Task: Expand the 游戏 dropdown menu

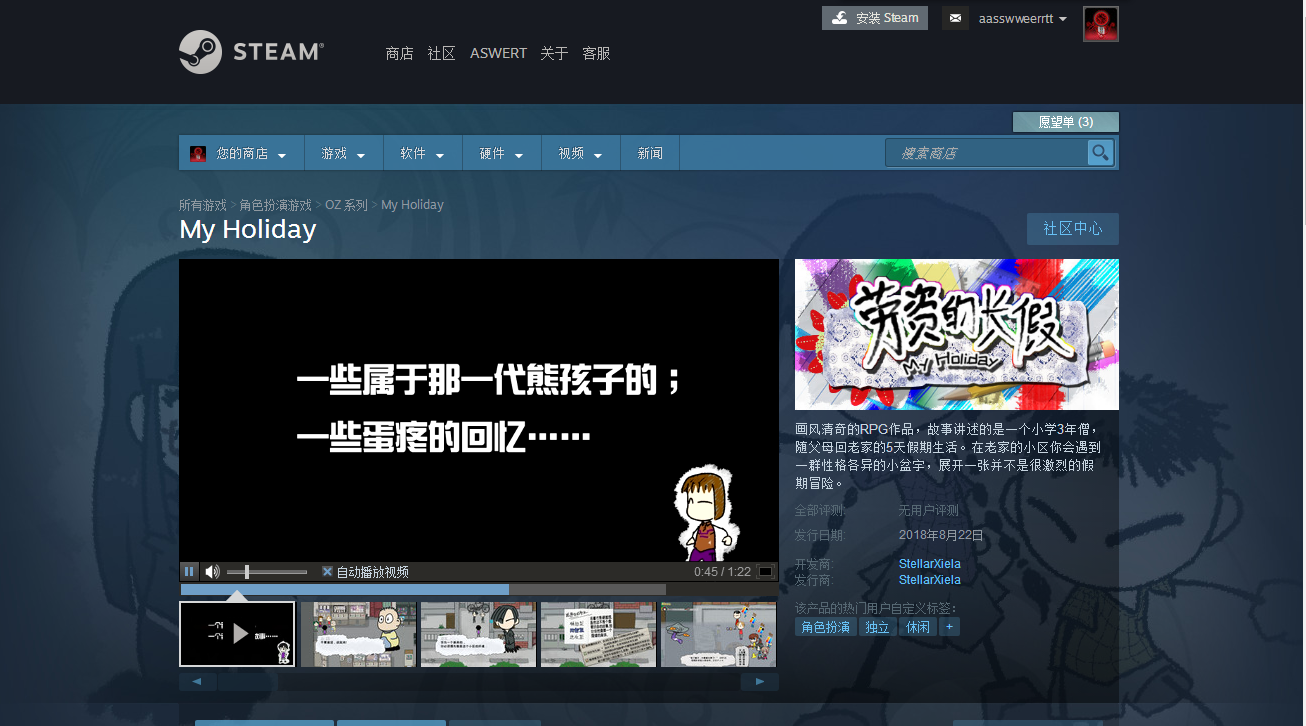Action: 344,153
